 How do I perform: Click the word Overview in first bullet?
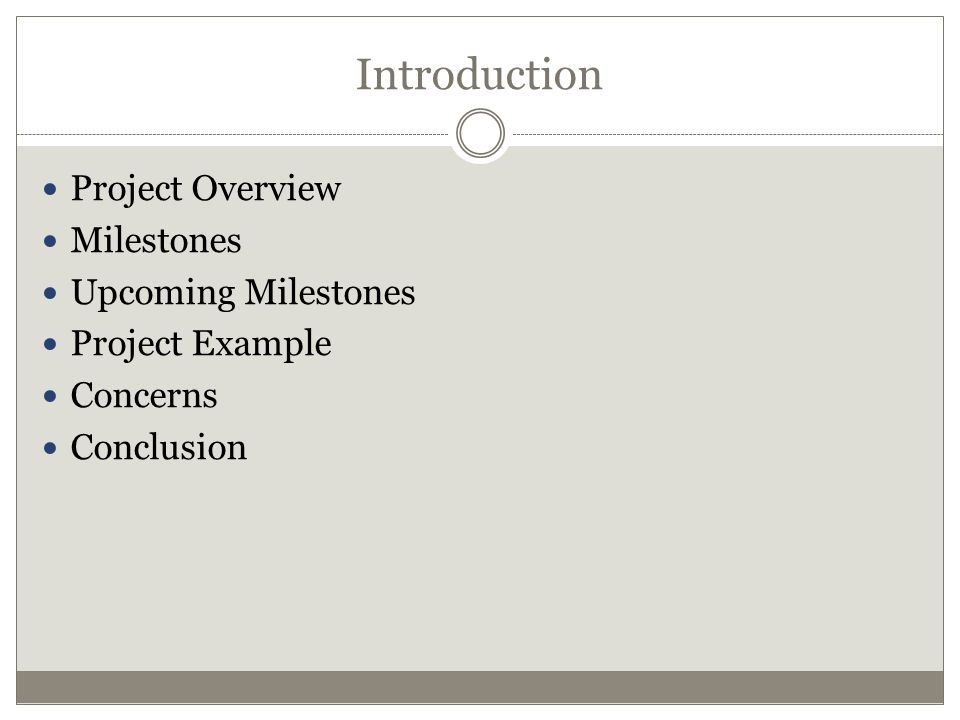[266, 187]
